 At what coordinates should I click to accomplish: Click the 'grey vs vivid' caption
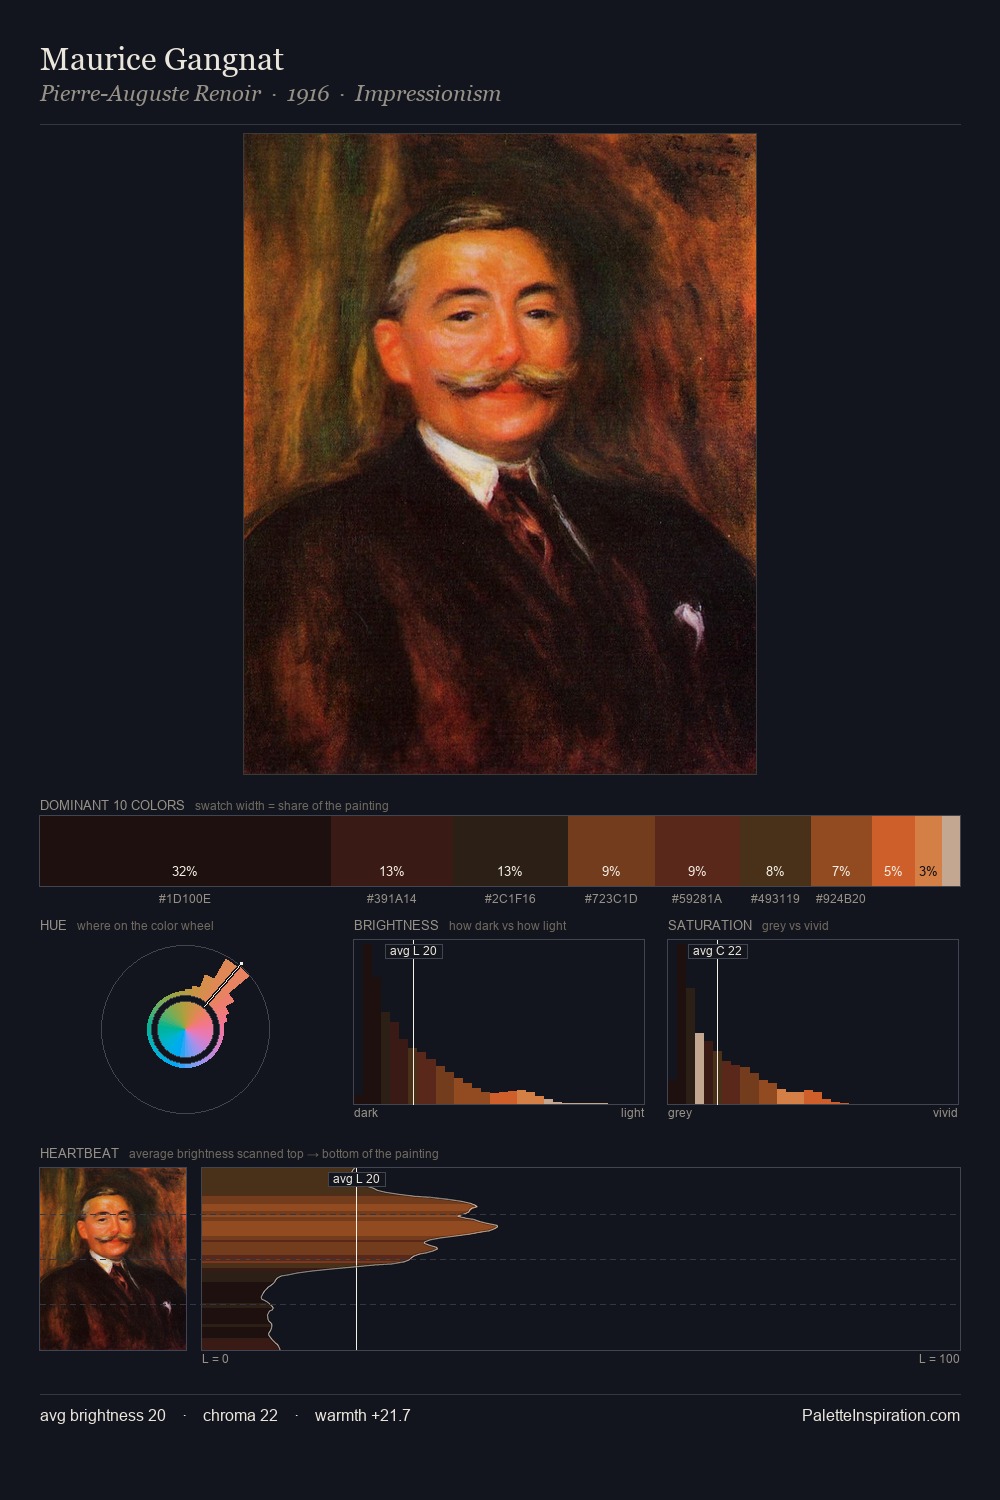point(795,926)
